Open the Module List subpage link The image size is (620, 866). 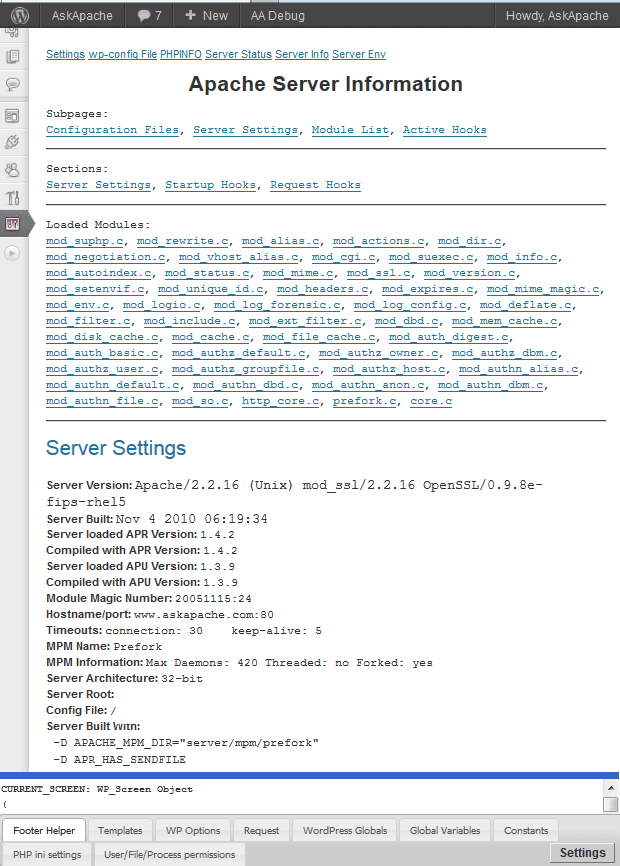click(350, 130)
